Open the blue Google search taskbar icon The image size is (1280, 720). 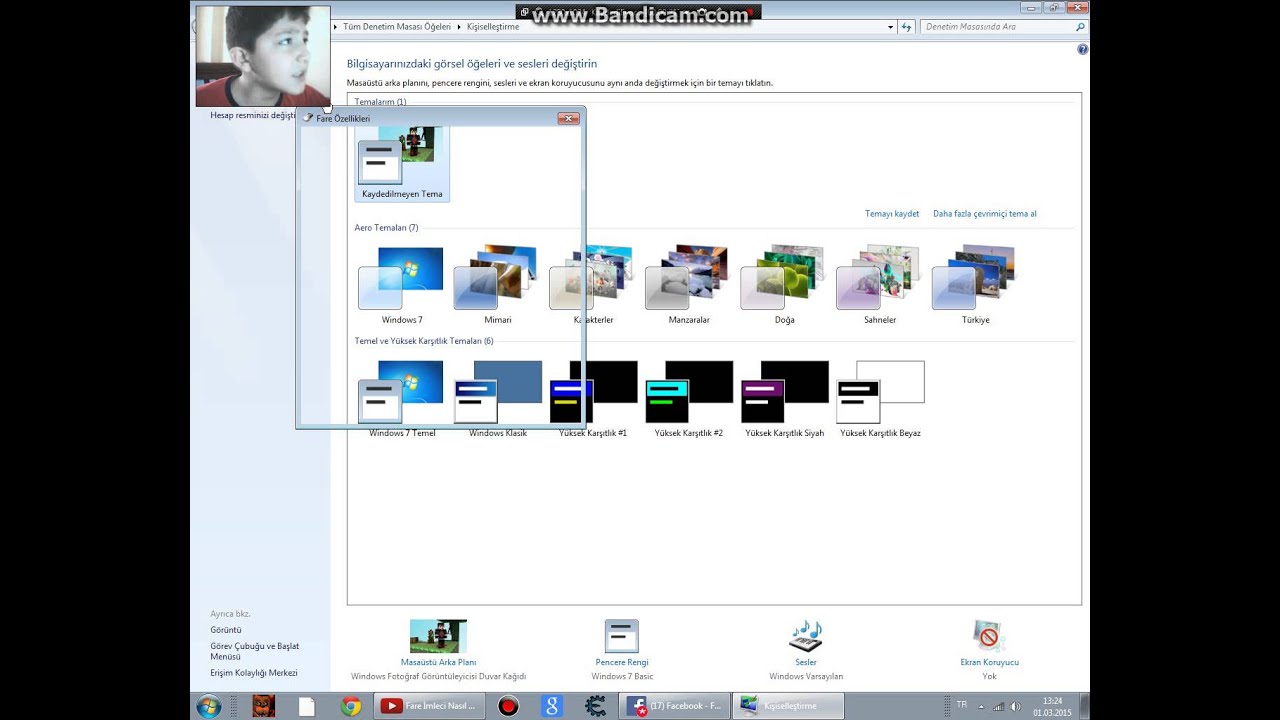[552, 706]
